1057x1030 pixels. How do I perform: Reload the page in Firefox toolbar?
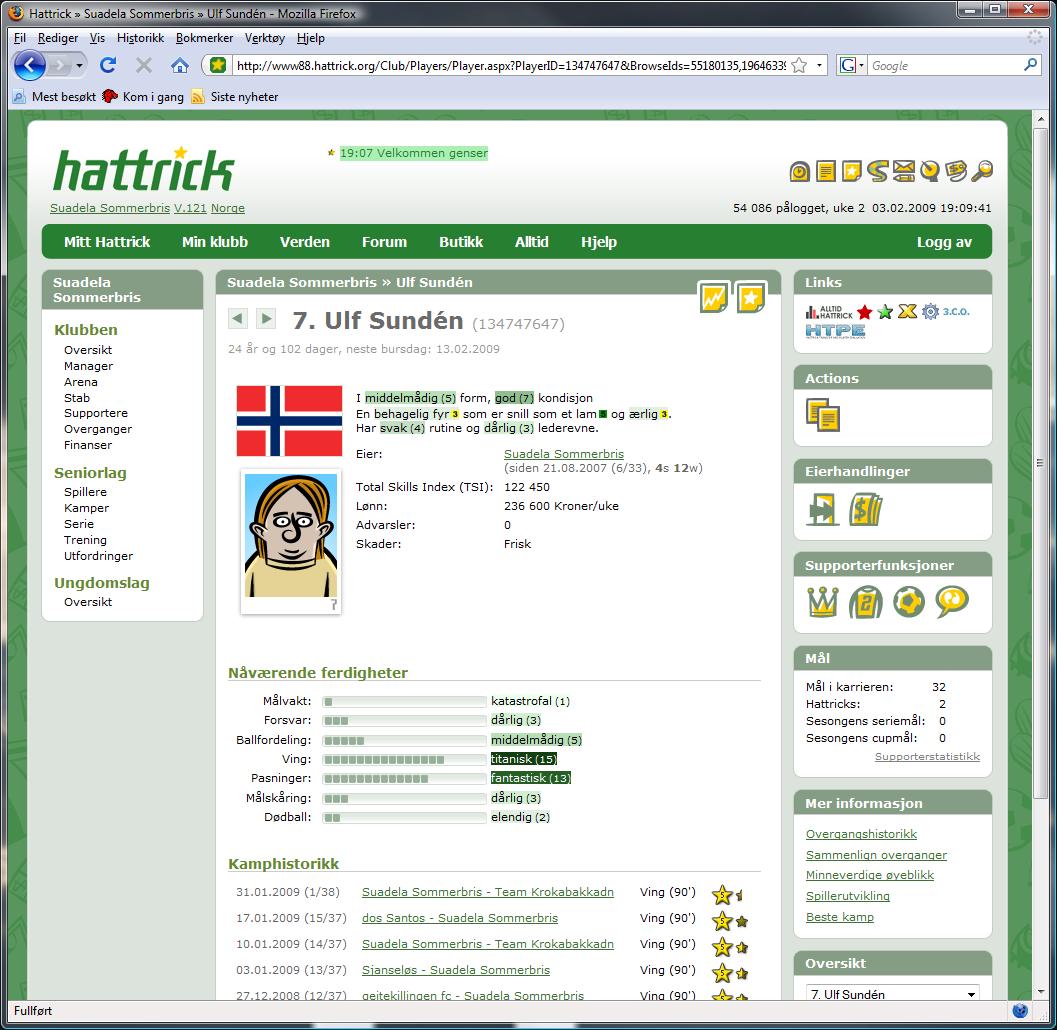108,65
